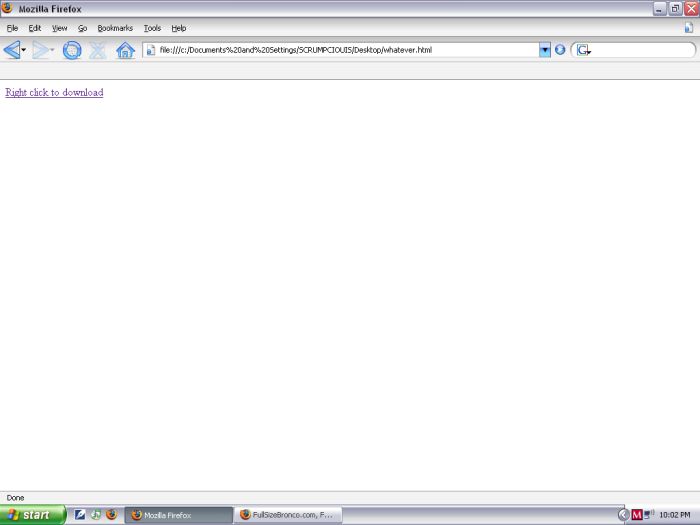The image size is (700, 525).
Task: Open the Forward button history dropdown
Action: click(52, 50)
